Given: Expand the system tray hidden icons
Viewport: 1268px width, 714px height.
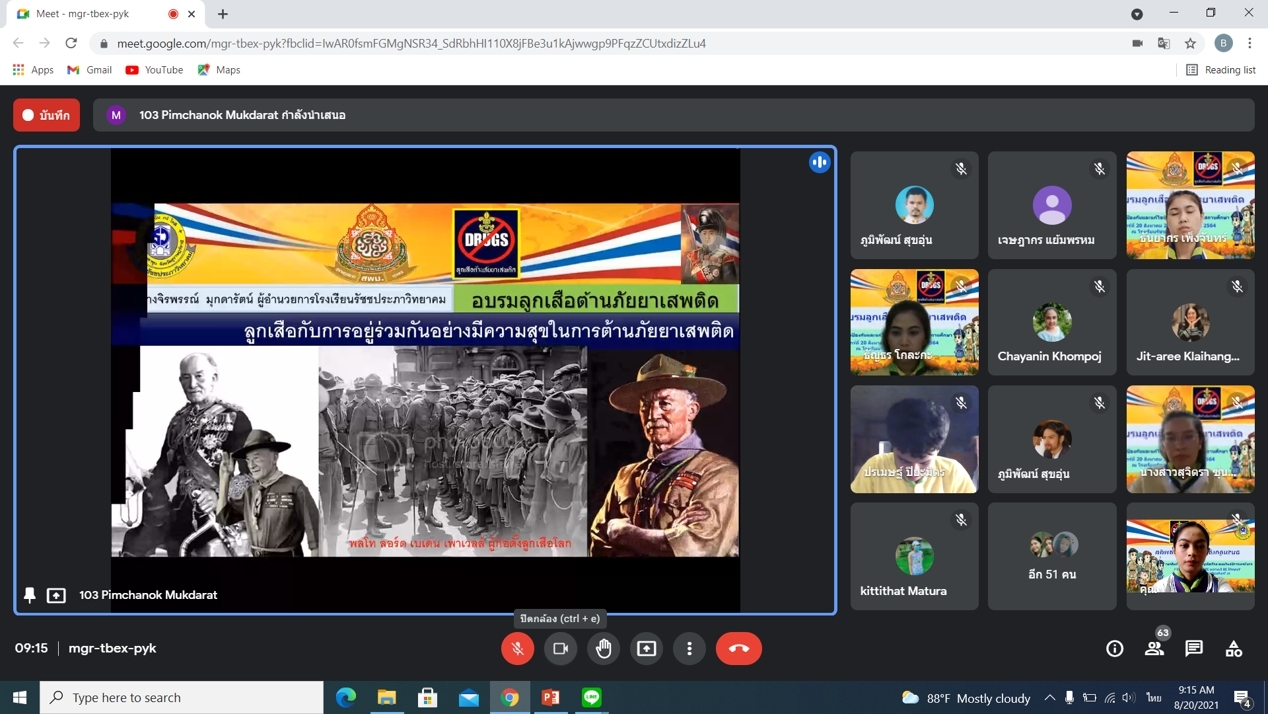Looking at the screenshot, I should click(1049, 697).
